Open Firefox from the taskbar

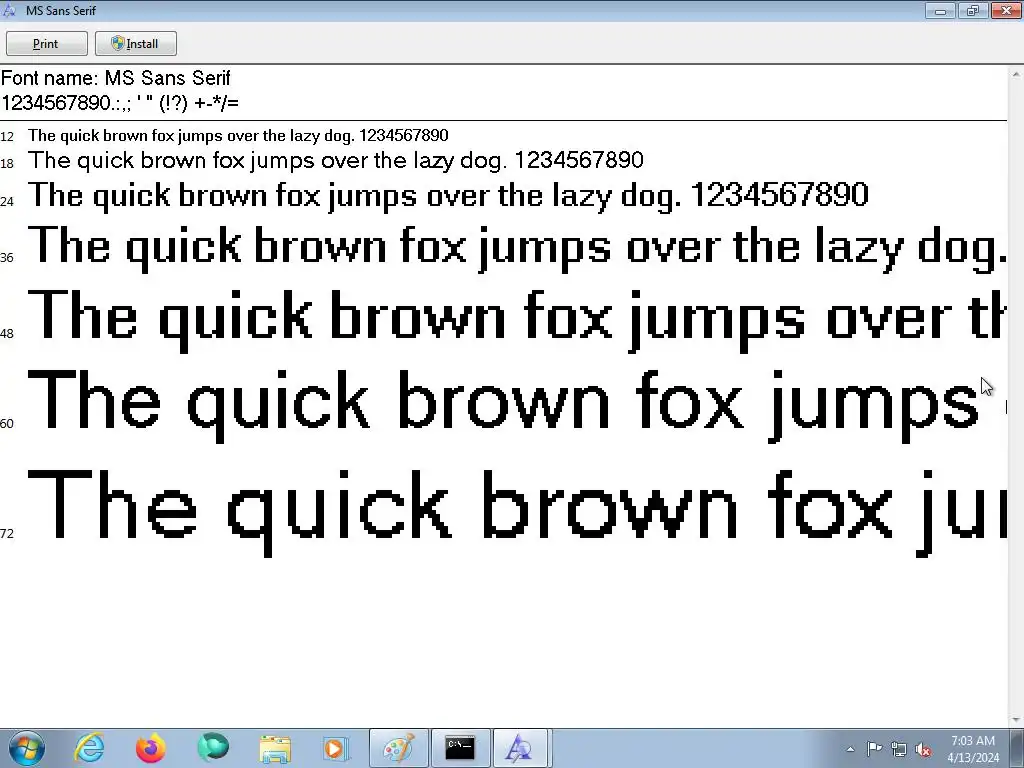150,748
